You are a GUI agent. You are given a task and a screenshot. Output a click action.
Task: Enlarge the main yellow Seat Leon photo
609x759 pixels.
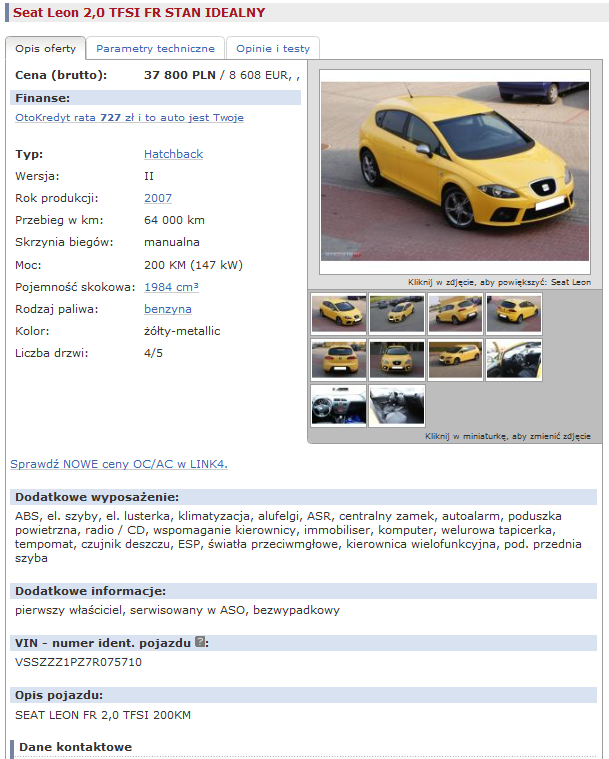click(455, 171)
